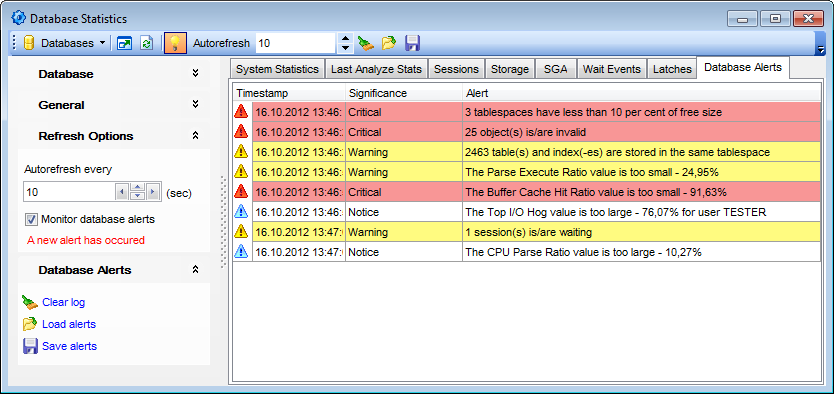This screenshot has width=834, height=394.
Task: Switch to the Last Analyze Stats tab
Action: coord(376,69)
